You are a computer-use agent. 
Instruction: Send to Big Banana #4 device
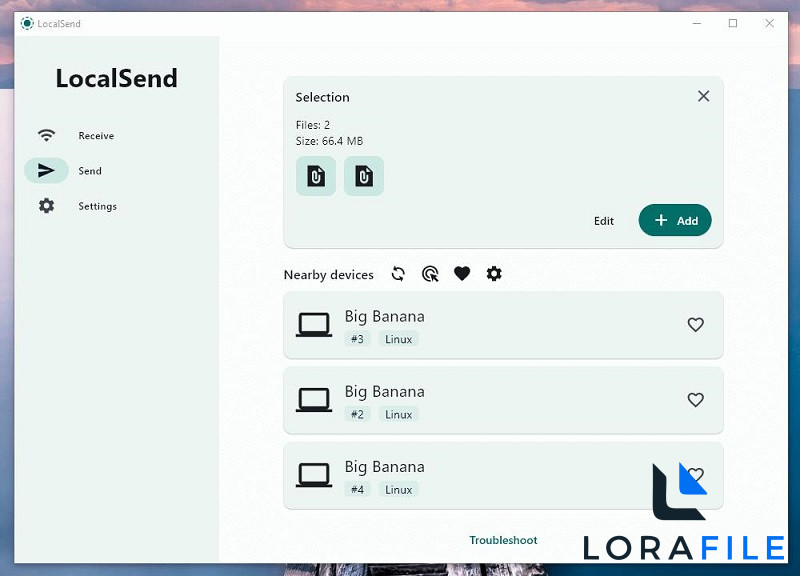503,475
